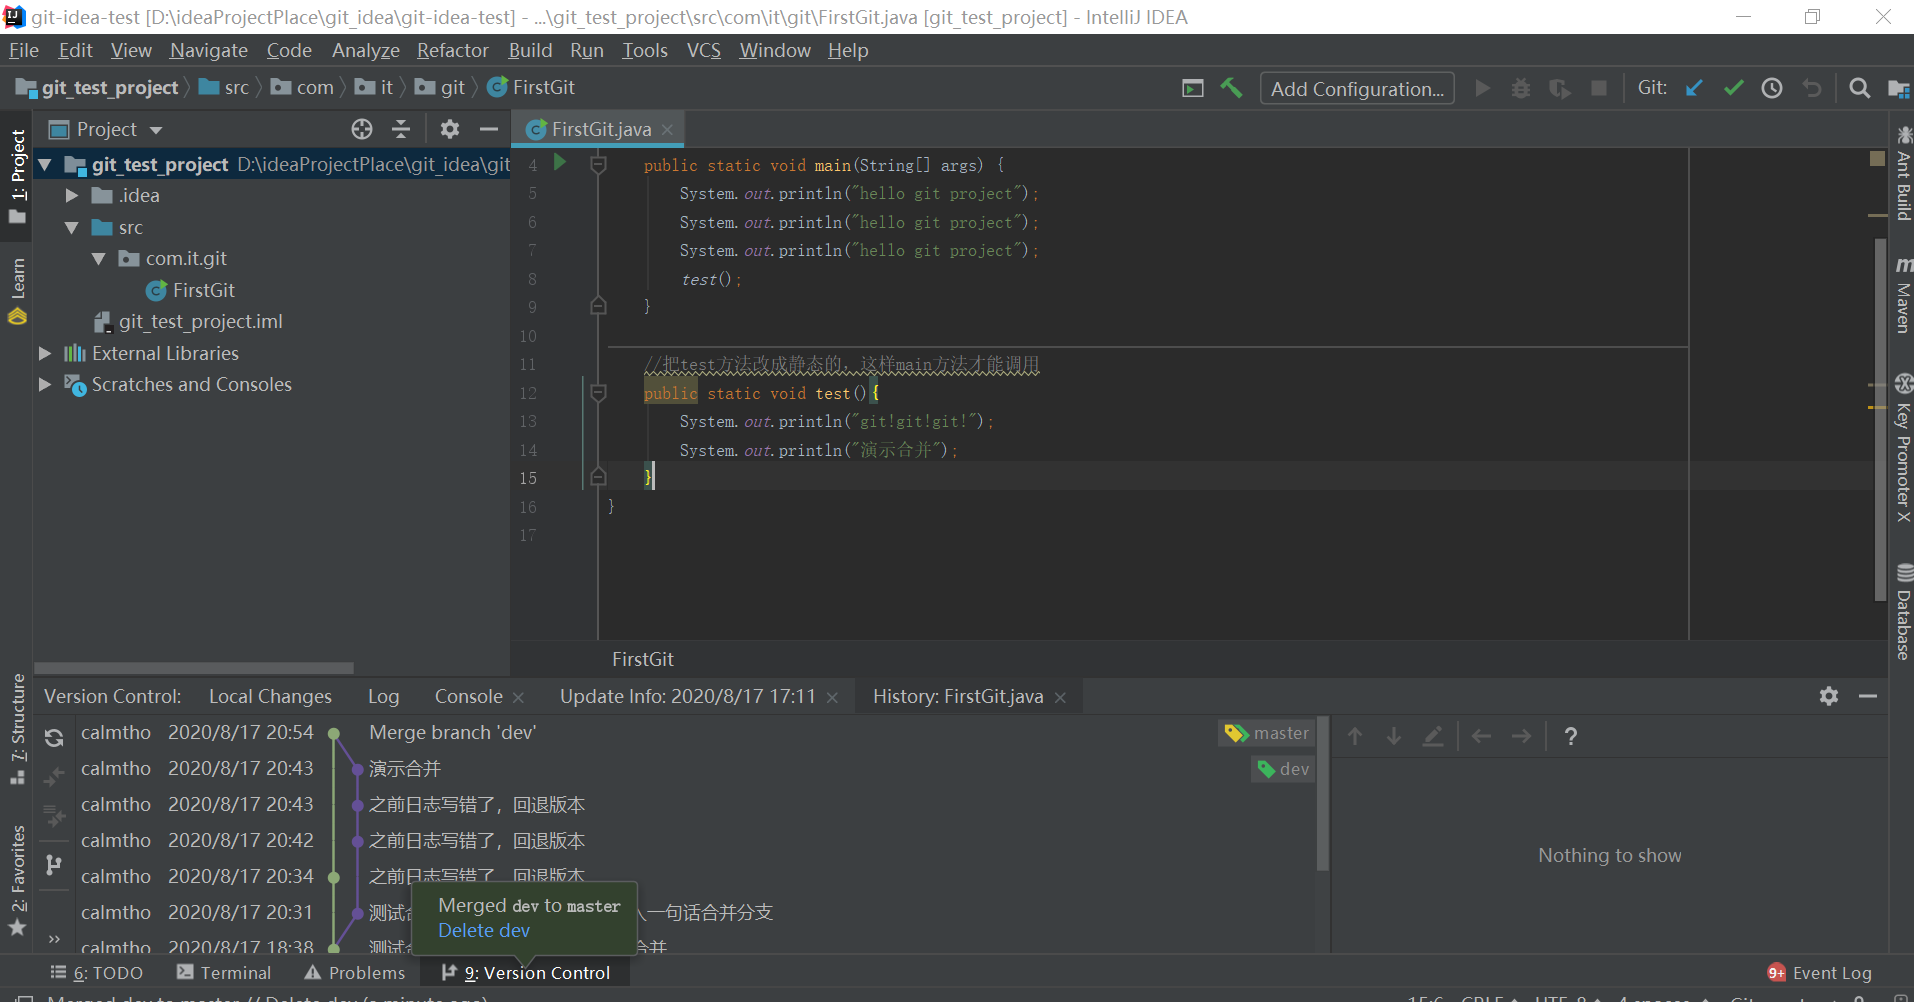The width and height of the screenshot is (1914, 1002).
Task: Click the src breadcrumb in navigation bar
Action: click(225, 87)
